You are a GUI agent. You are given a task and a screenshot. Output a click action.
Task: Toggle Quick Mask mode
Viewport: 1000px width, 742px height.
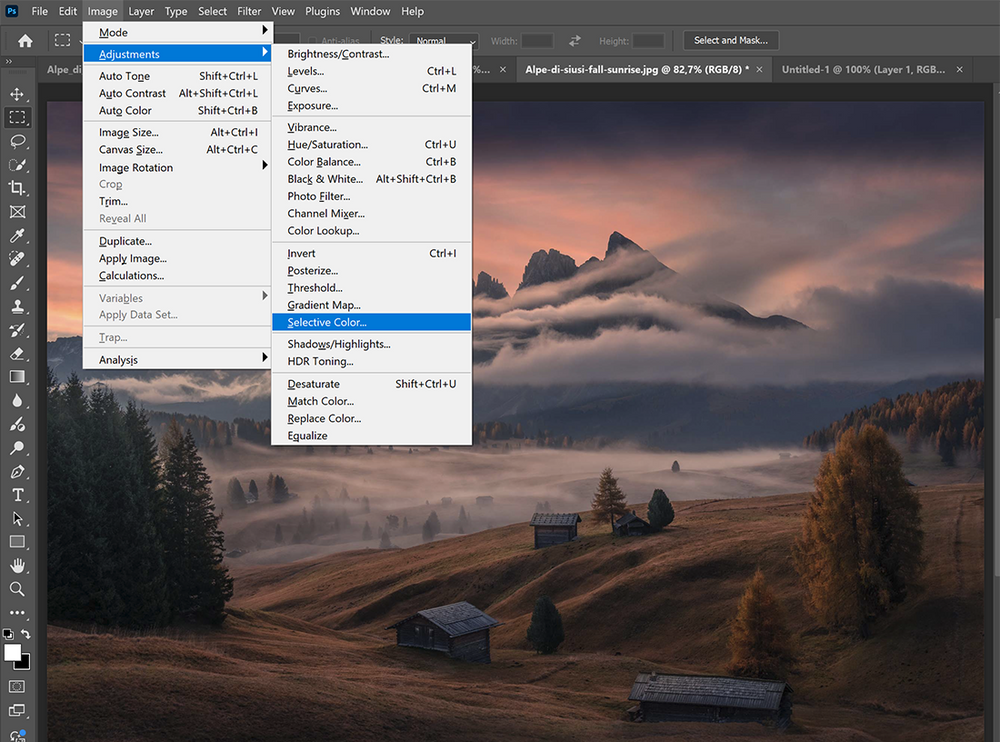[x=17, y=686]
